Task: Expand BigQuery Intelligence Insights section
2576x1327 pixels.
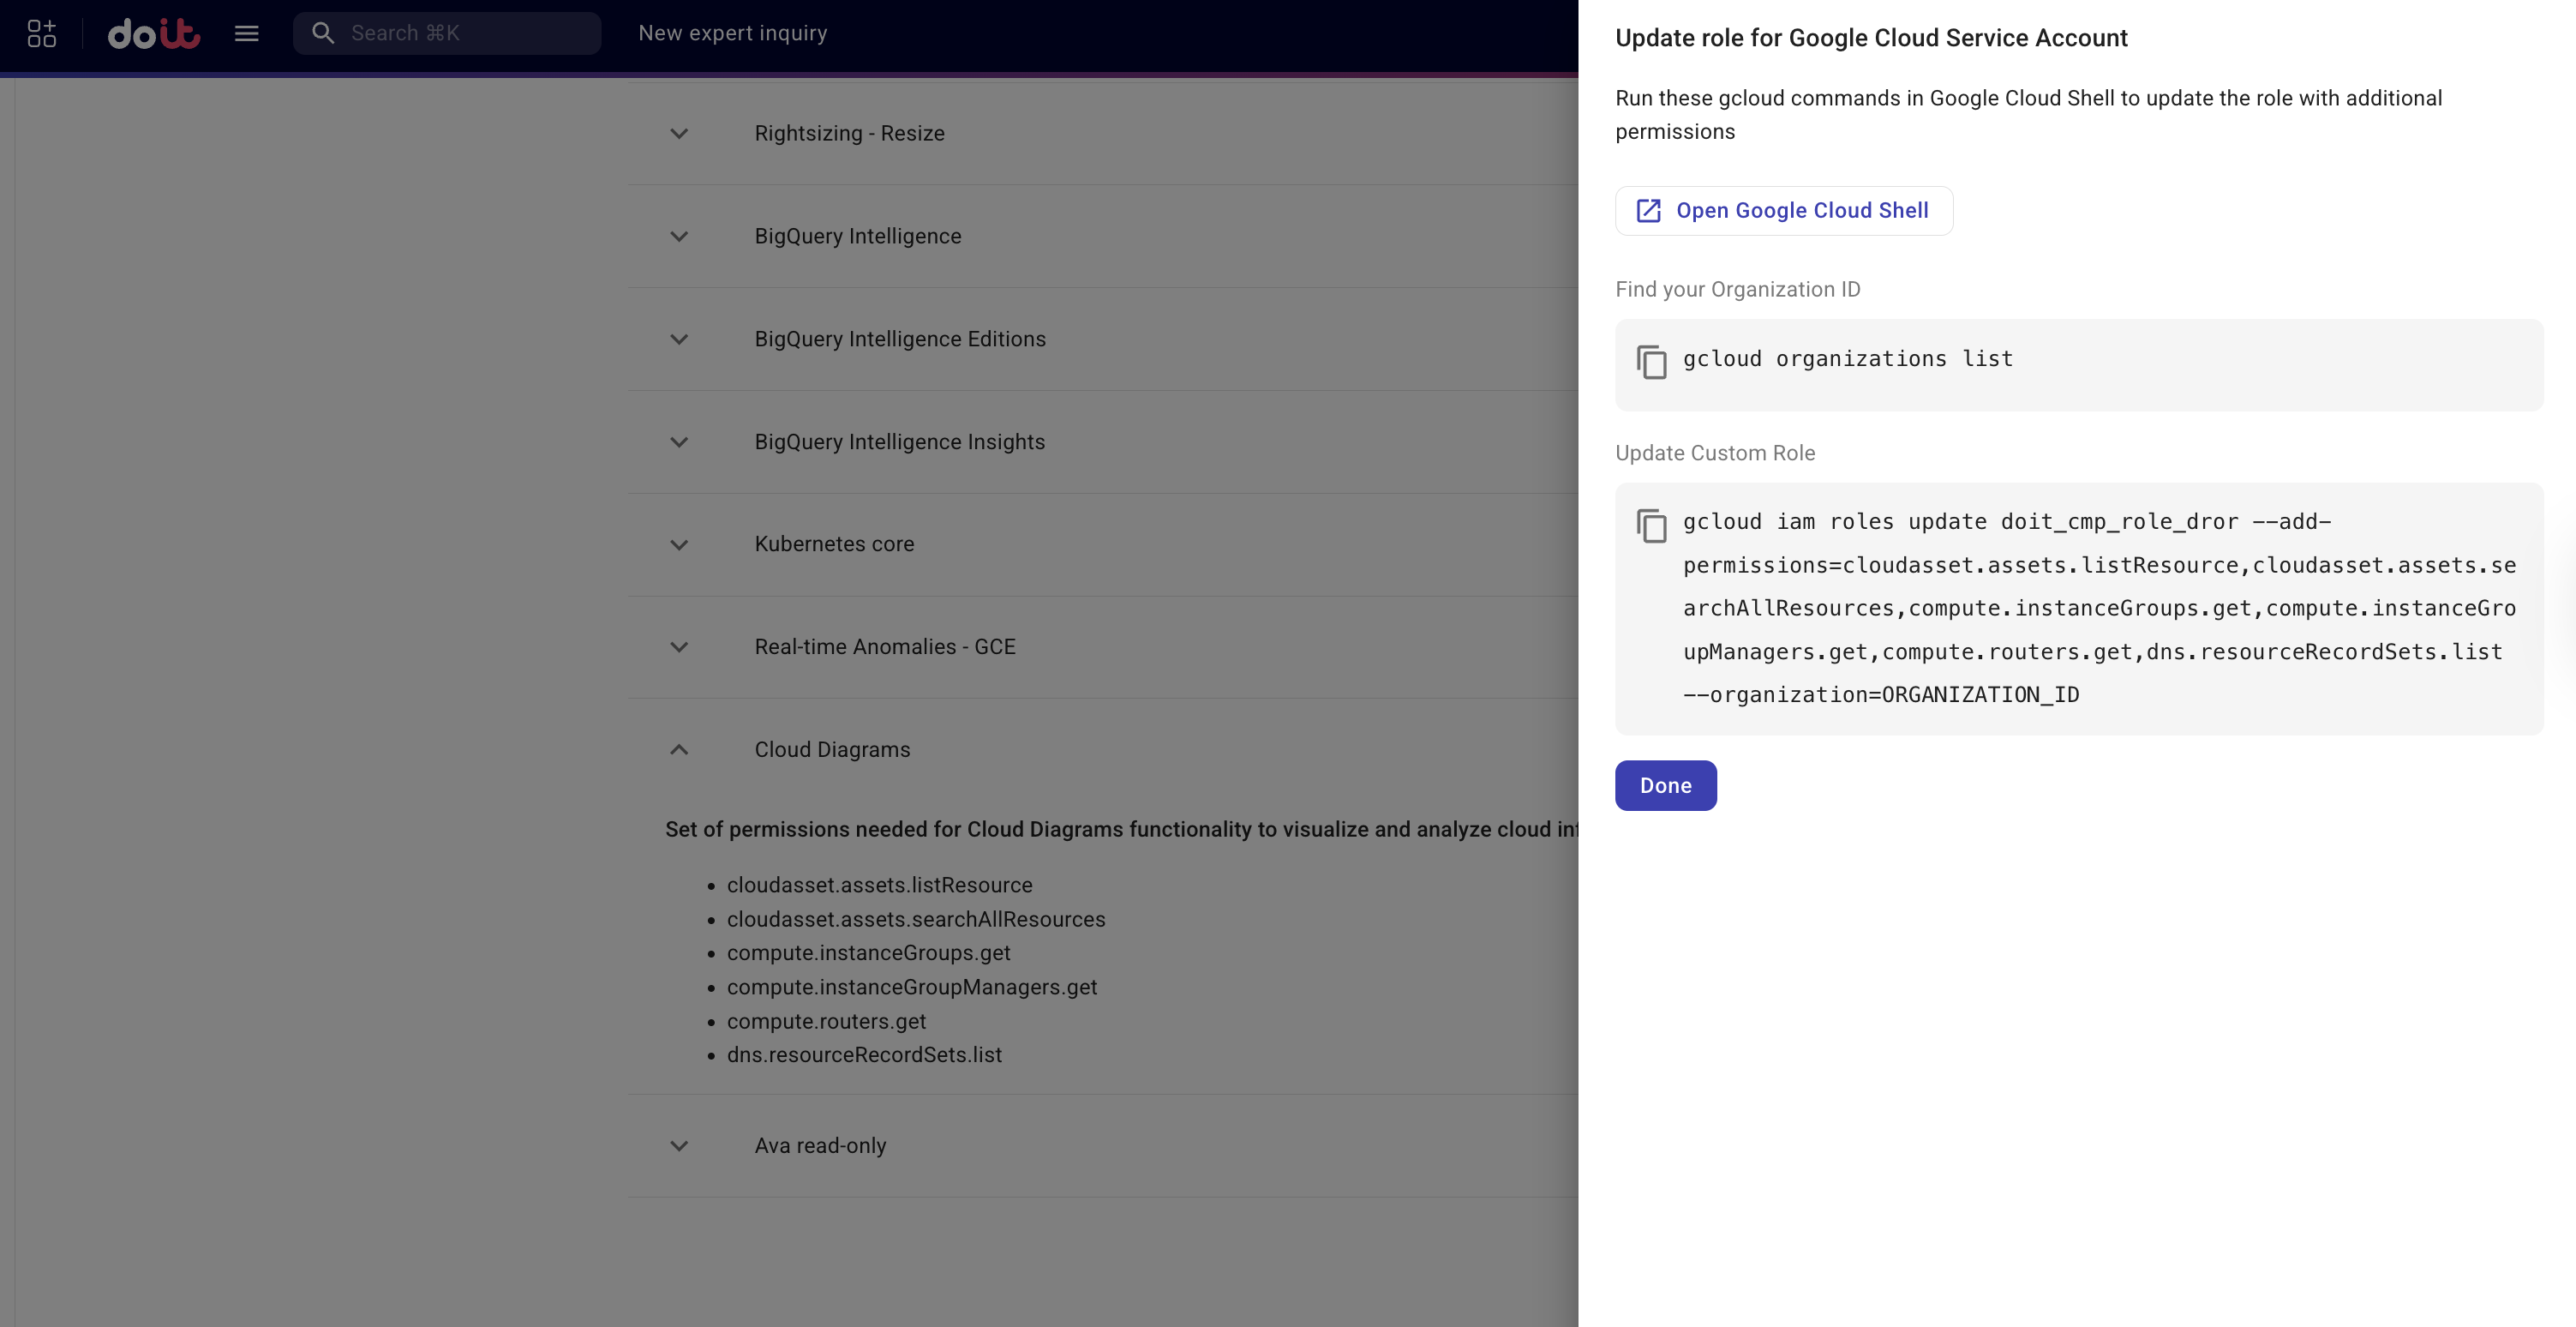Action: click(679, 443)
